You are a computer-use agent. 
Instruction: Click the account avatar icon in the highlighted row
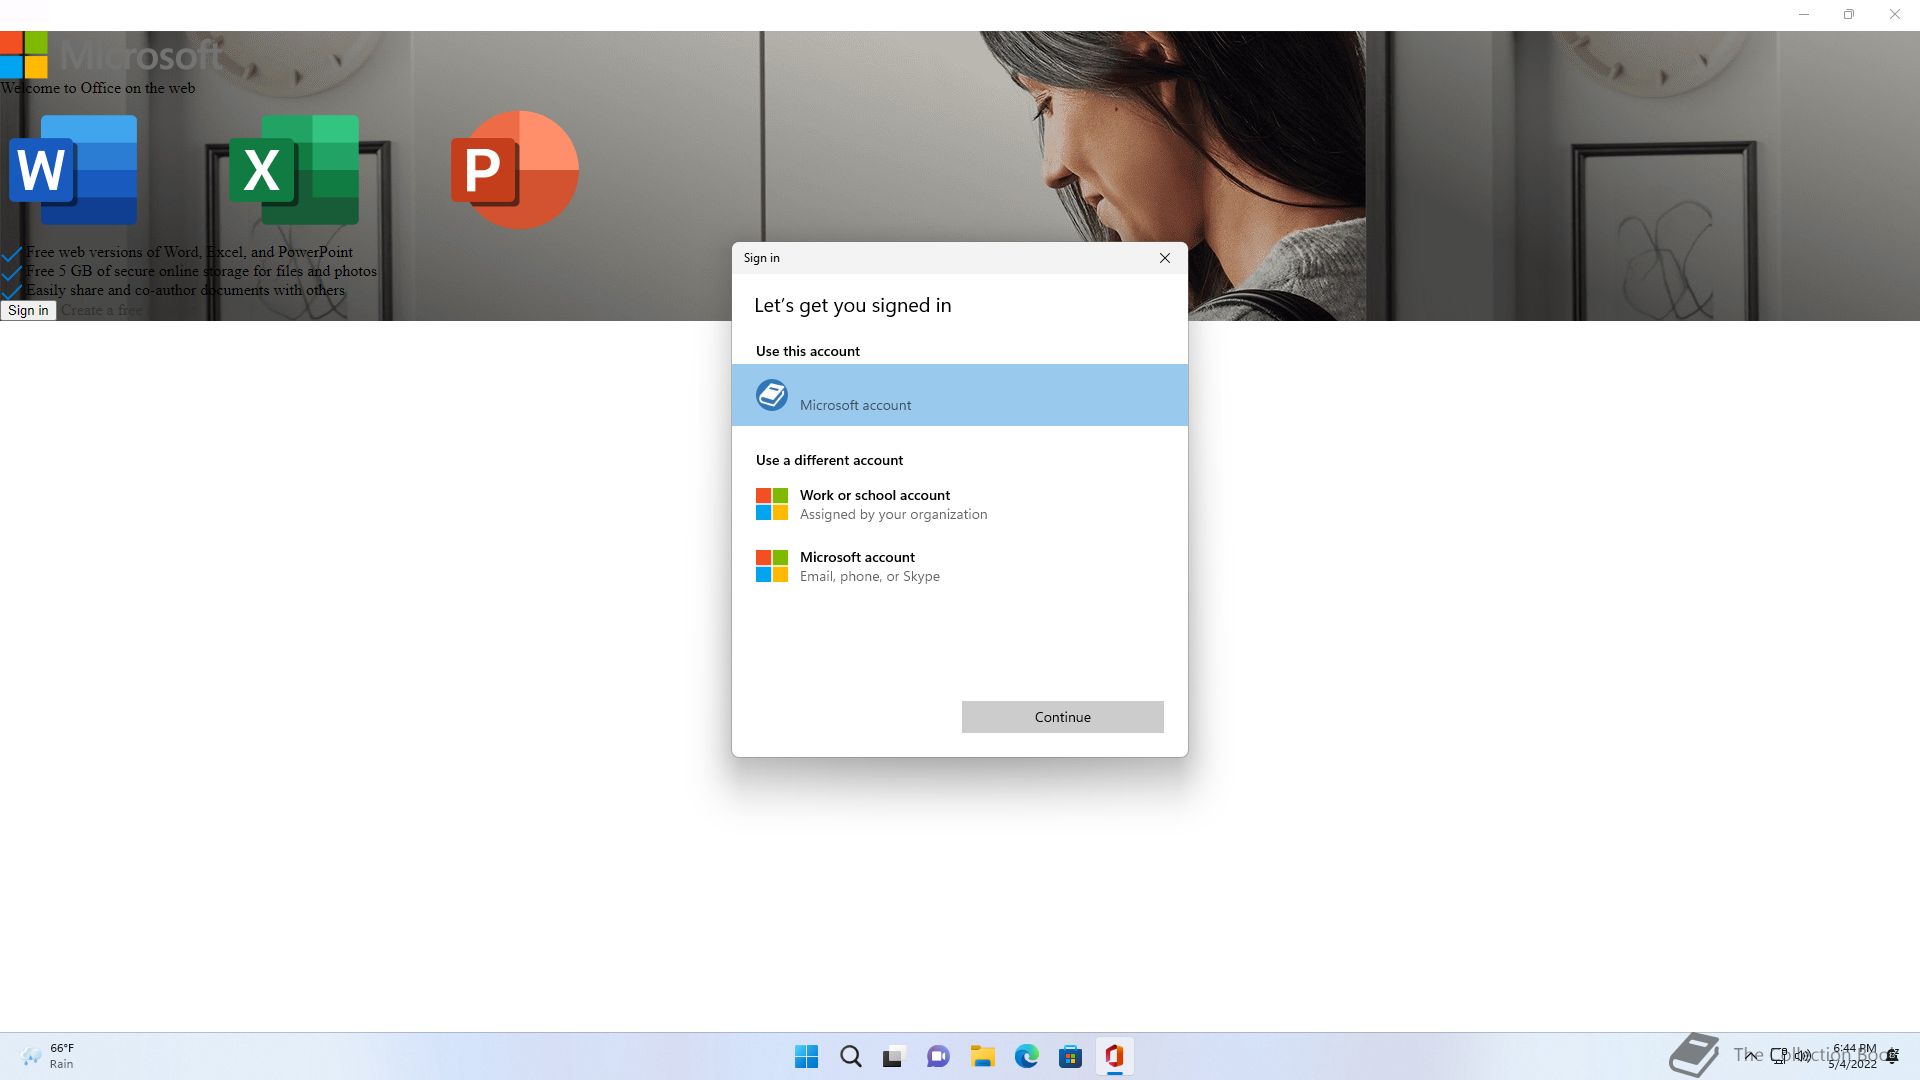click(x=771, y=395)
